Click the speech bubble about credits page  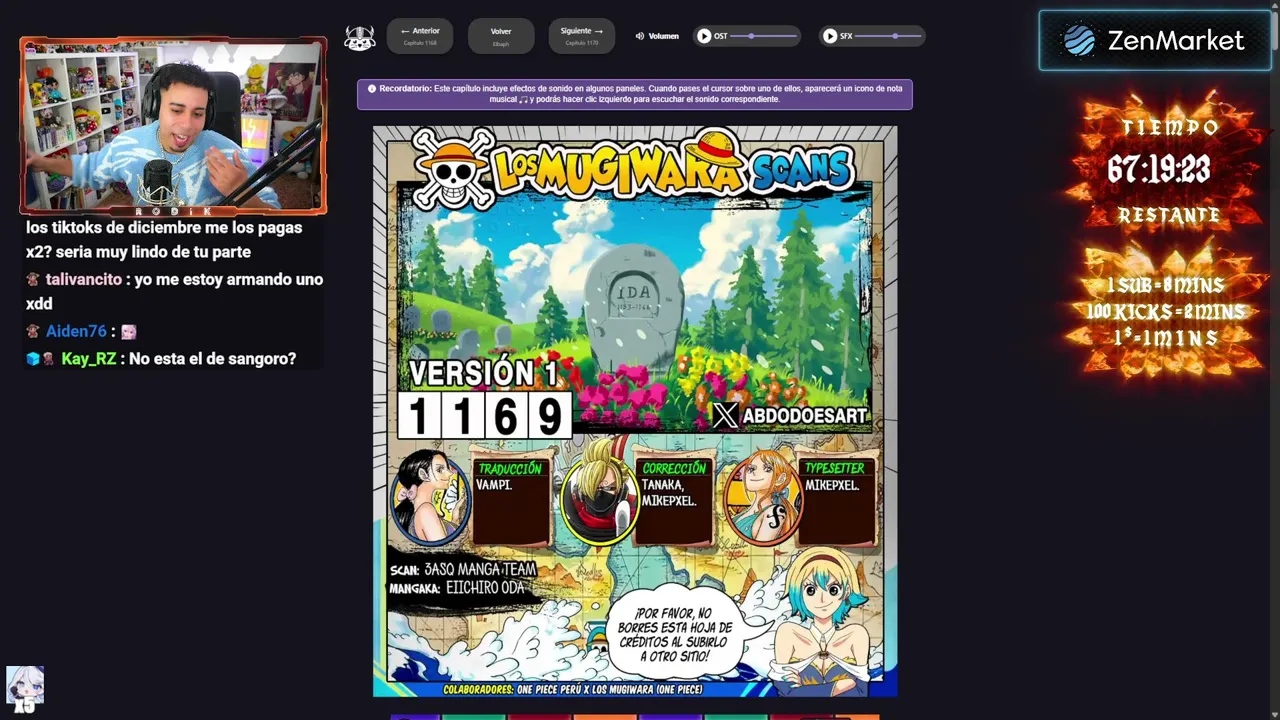coord(674,634)
